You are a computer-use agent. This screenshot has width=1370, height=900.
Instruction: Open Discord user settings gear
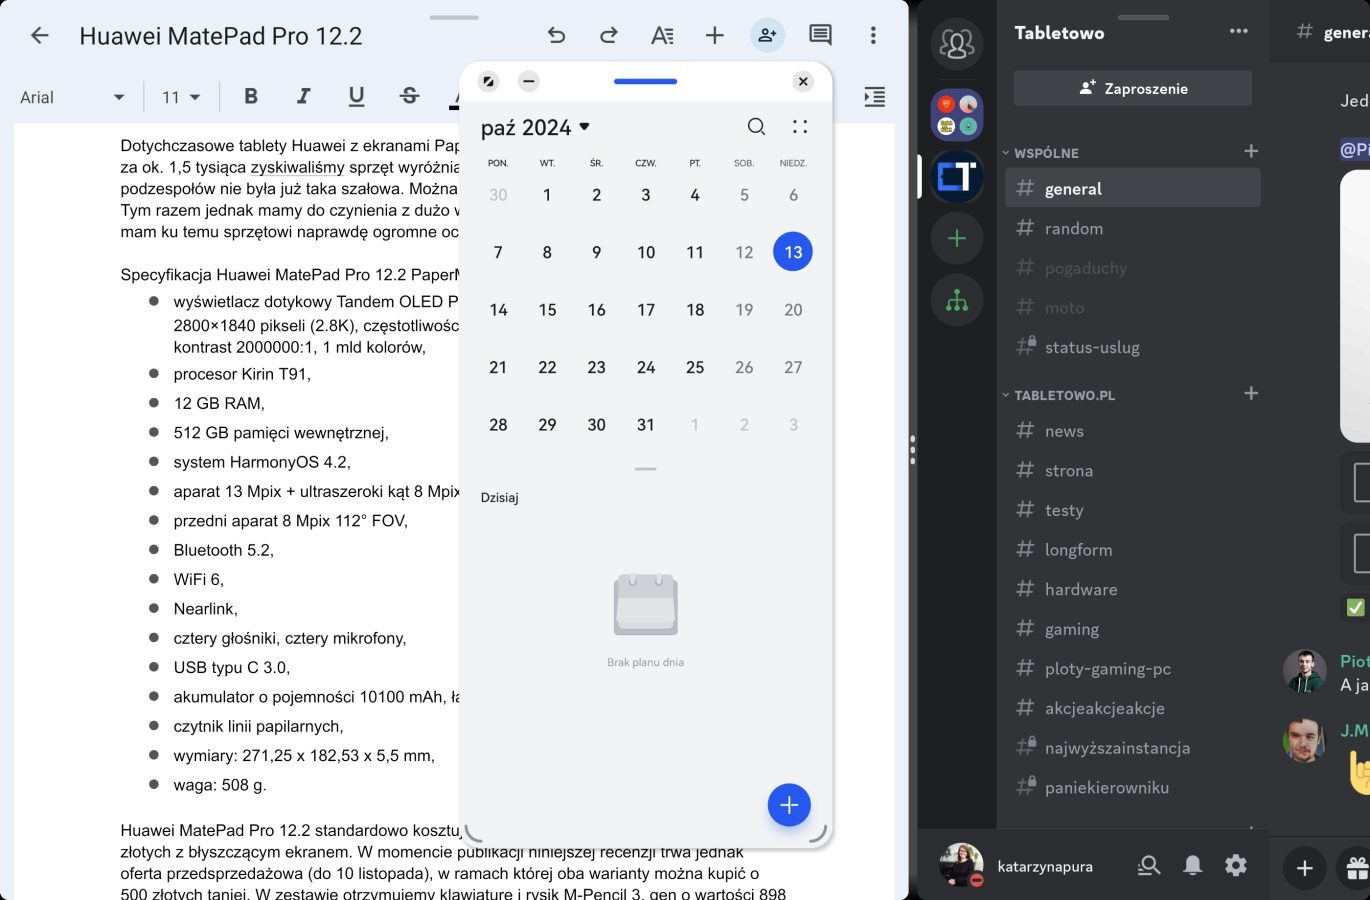pyautogui.click(x=1236, y=866)
